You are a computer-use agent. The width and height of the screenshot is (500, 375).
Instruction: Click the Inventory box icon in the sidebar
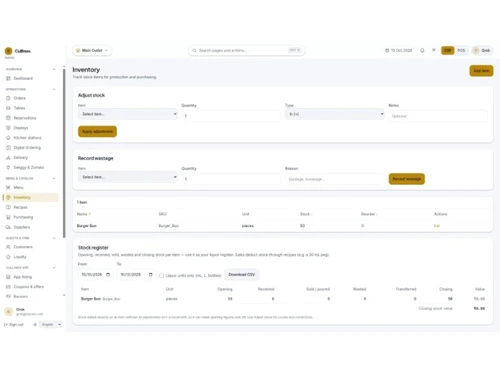8,197
